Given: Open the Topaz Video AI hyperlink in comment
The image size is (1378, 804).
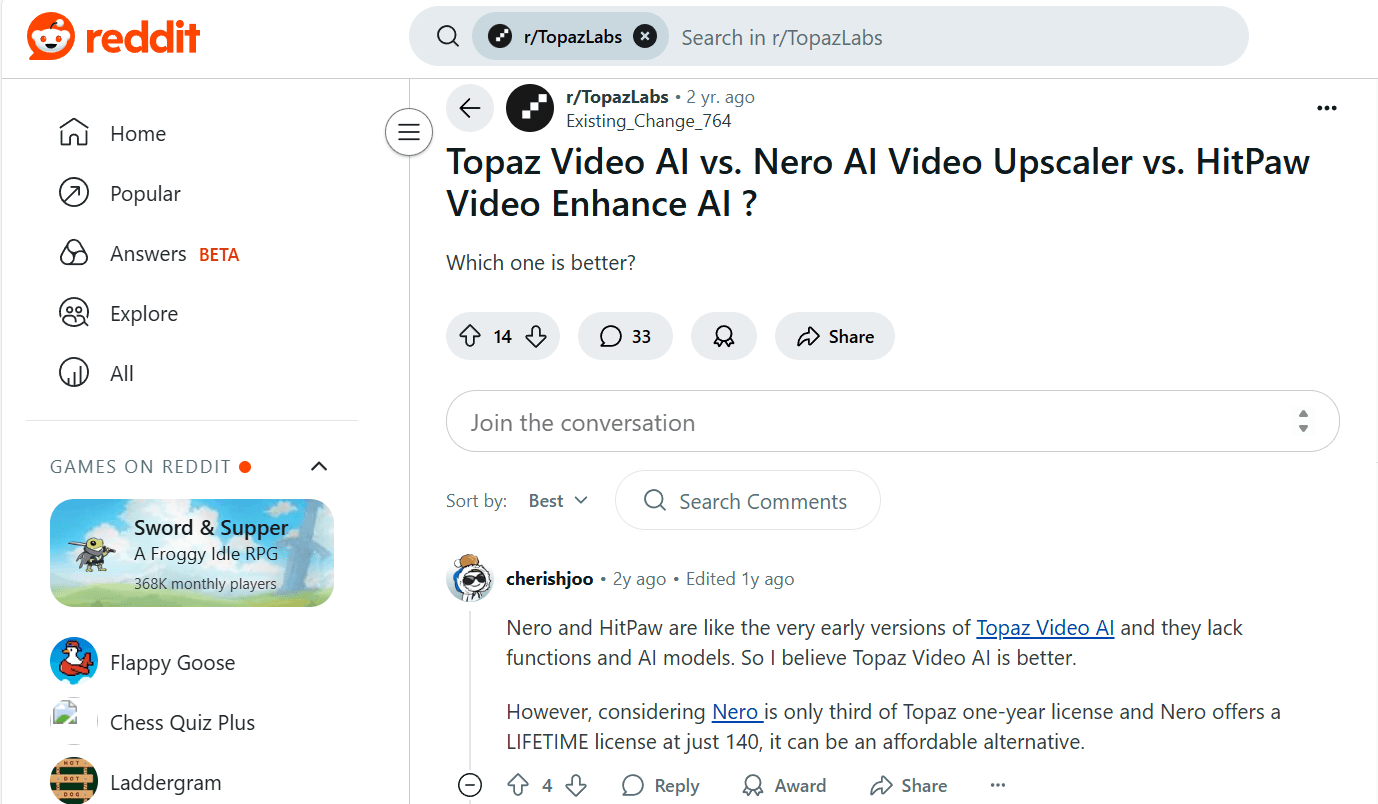Looking at the screenshot, I should pyautogui.click(x=1045, y=628).
